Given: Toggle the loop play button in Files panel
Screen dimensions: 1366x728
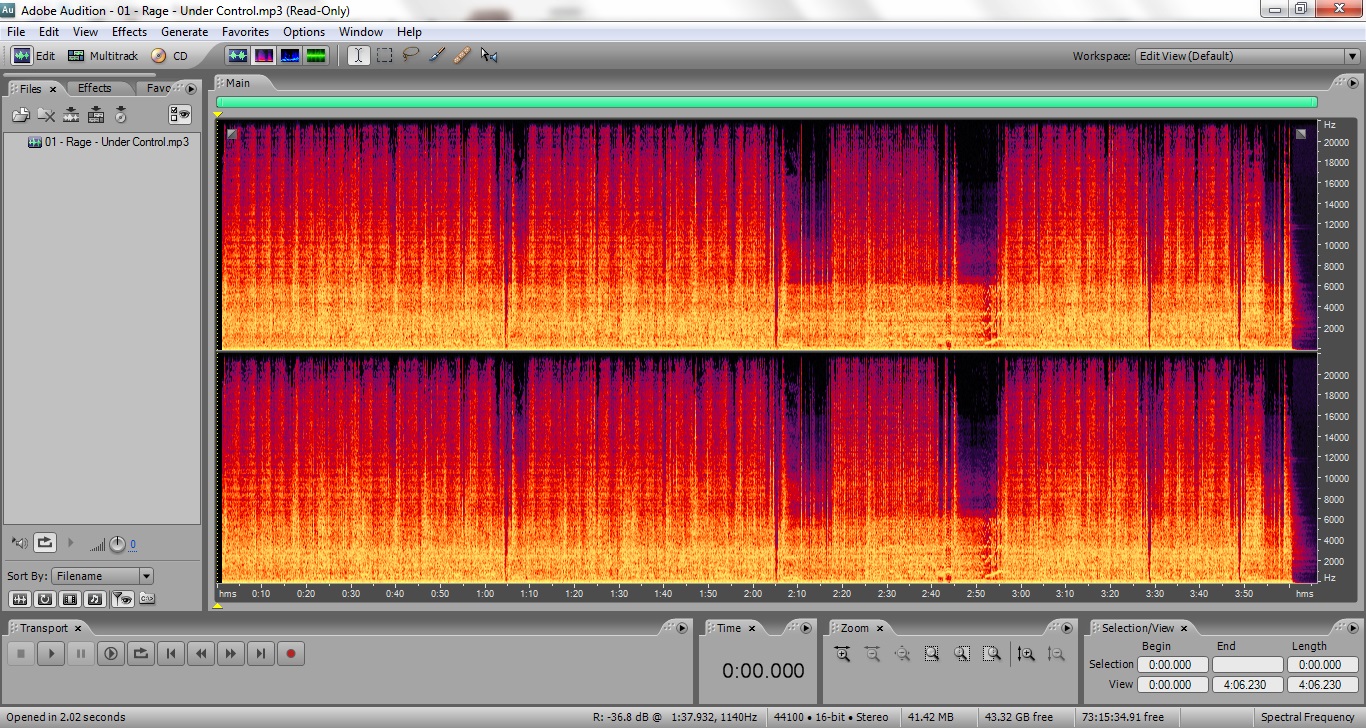Looking at the screenshot, I should (x=45, y=543).
